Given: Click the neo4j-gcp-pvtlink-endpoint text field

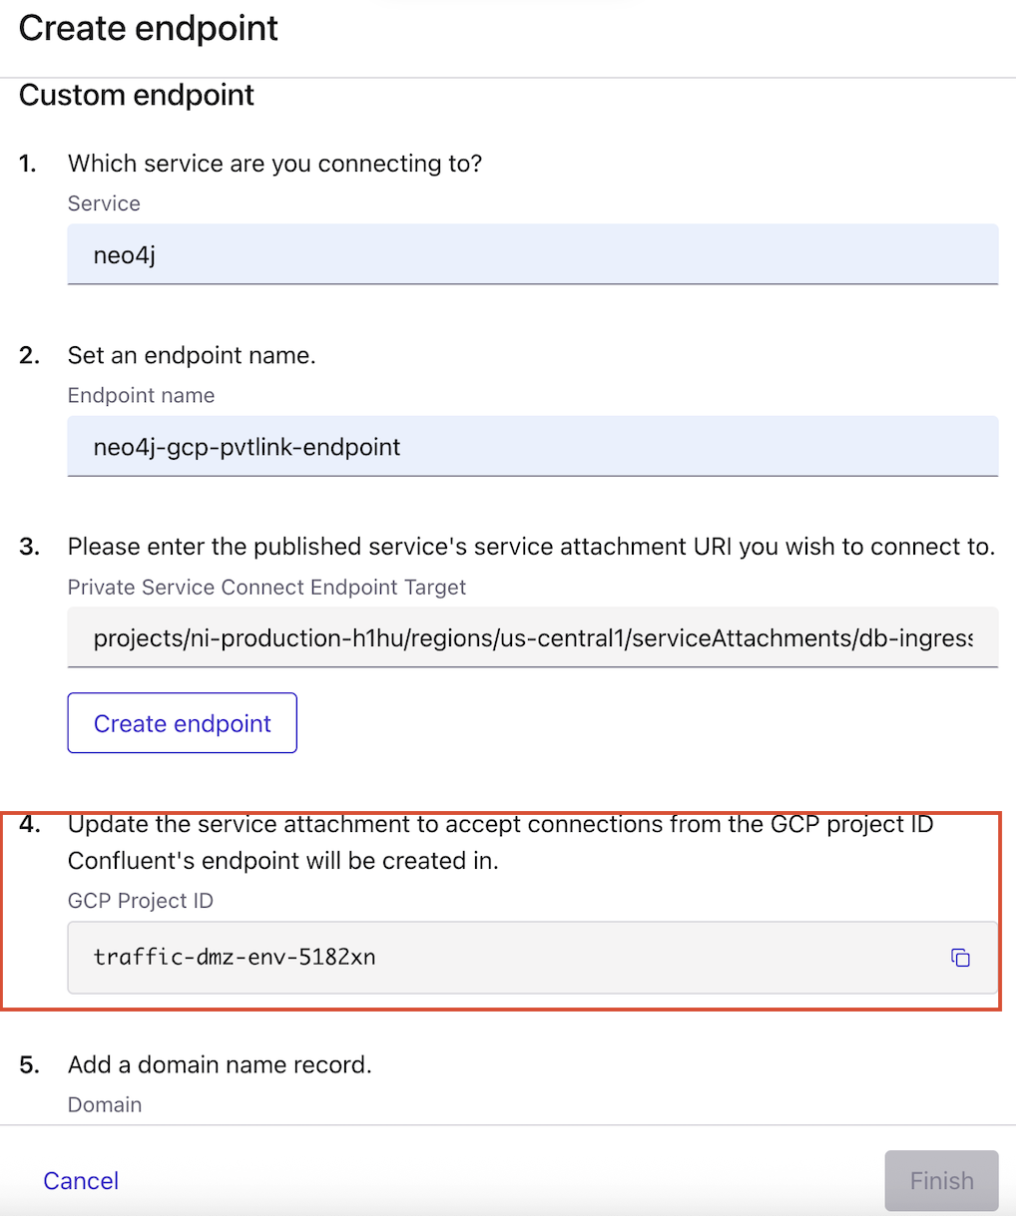Looking at the screenshot, I should pyautogui.click(x=532, y=446).
